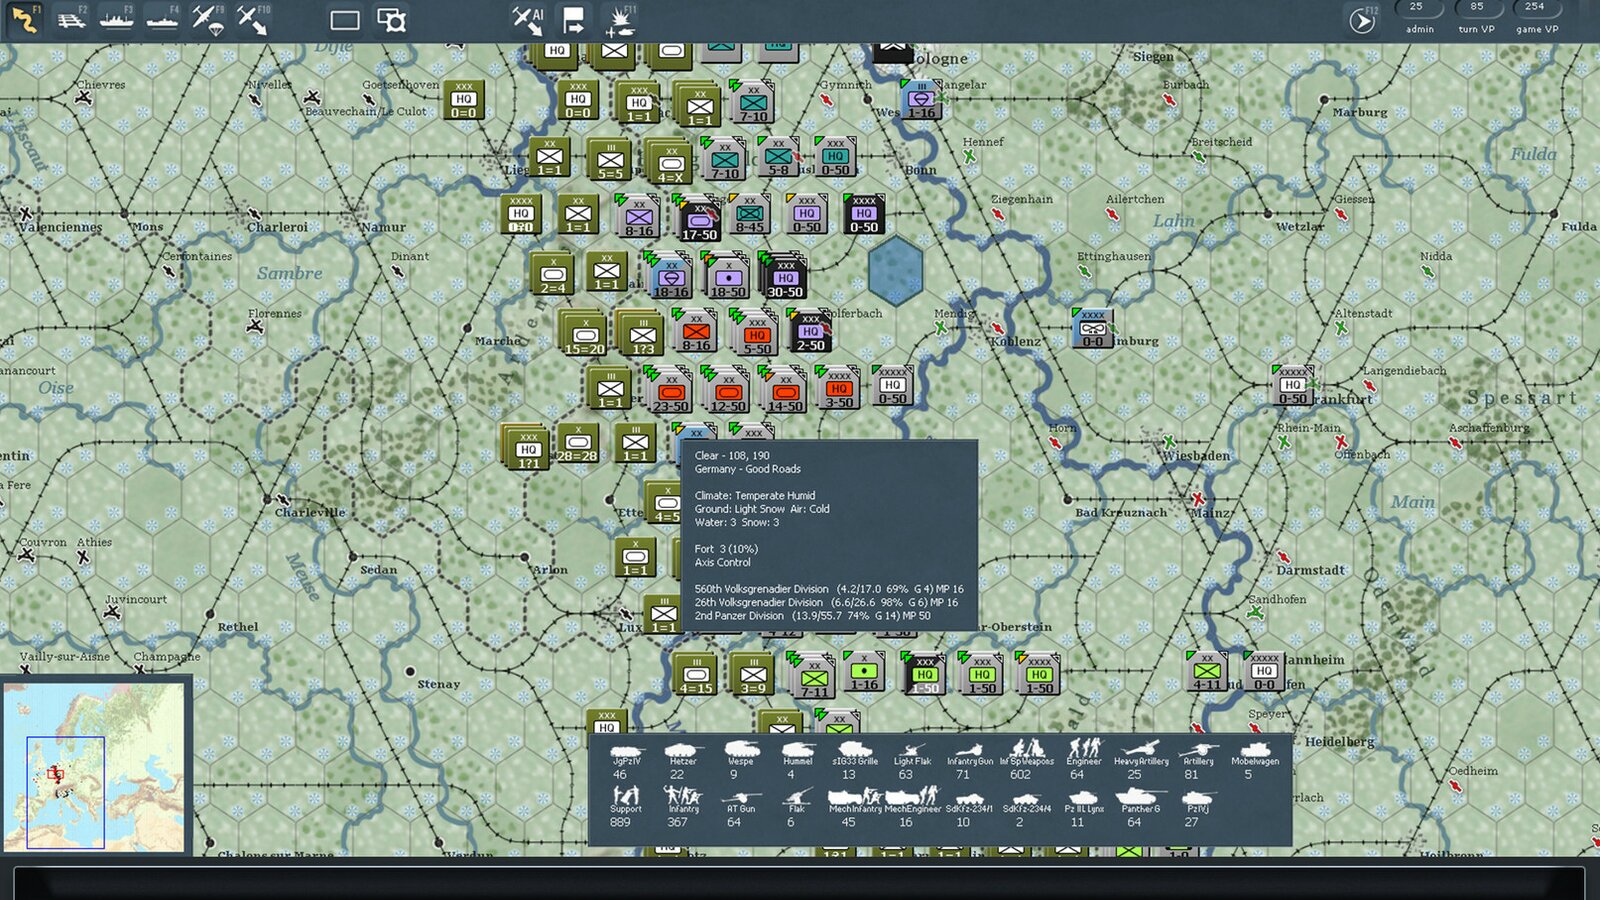Select the red 8-16 unit counter
This screenshot has height=900, width=1600.
click(696, 332)
